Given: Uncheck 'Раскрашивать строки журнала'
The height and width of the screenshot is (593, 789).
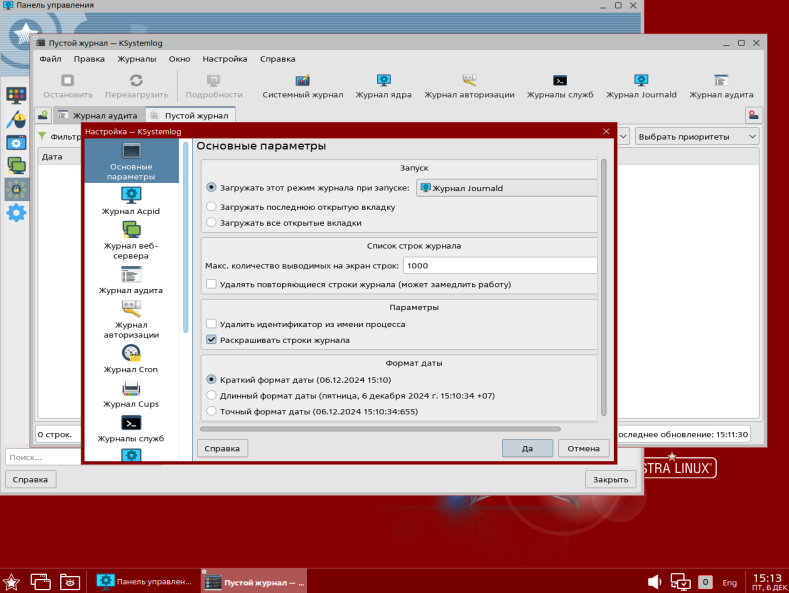Looking at the screenshot, I should pyautogui.click(x=211, y=339).
